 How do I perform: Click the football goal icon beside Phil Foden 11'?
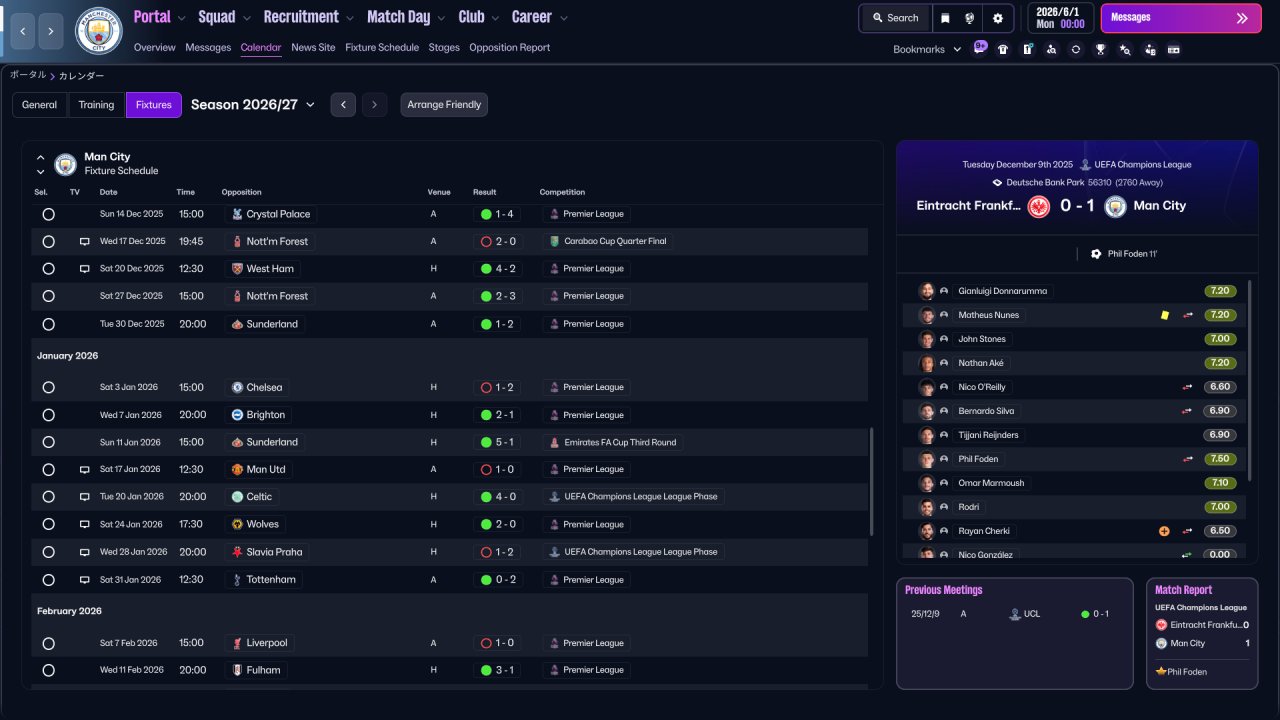1096,254
